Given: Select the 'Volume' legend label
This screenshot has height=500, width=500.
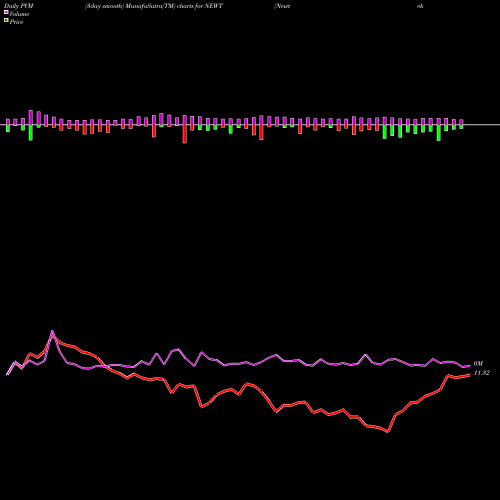Looking at the screenshot, I should pos(19,14).
